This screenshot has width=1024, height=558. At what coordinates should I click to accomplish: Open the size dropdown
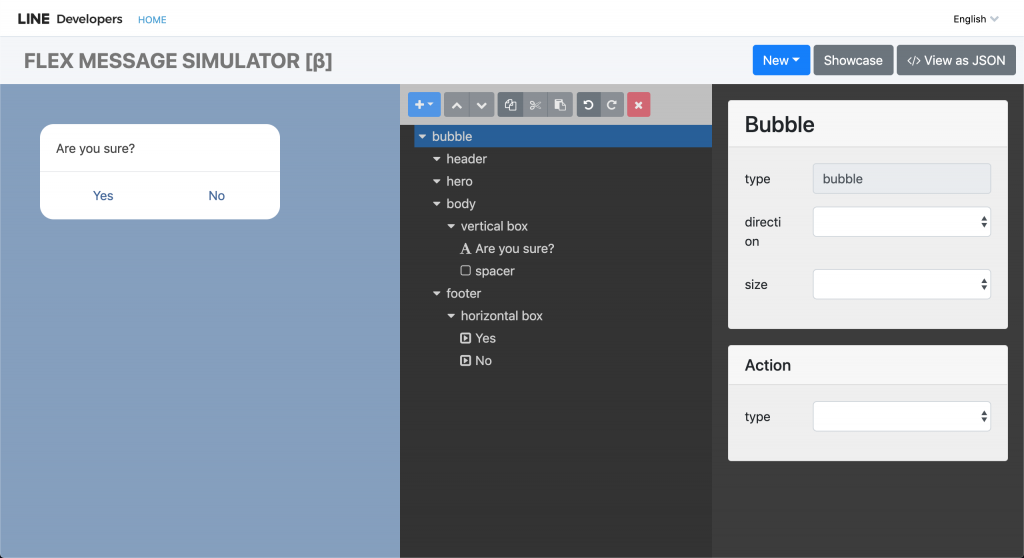pyautogui.click(x=901, y=284)
